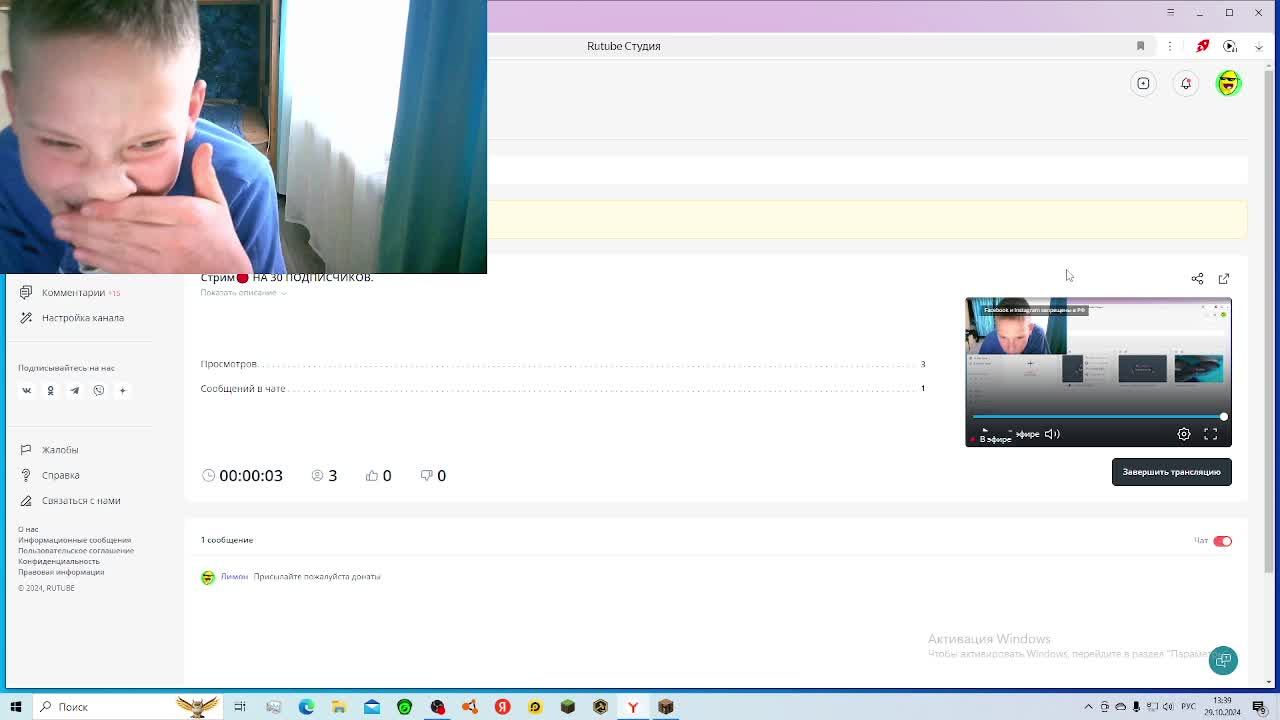Open player settings gear in stream preview
Image resolution: width=1280 pixels, height=720 pixels.
click(x=1184, y=434)
